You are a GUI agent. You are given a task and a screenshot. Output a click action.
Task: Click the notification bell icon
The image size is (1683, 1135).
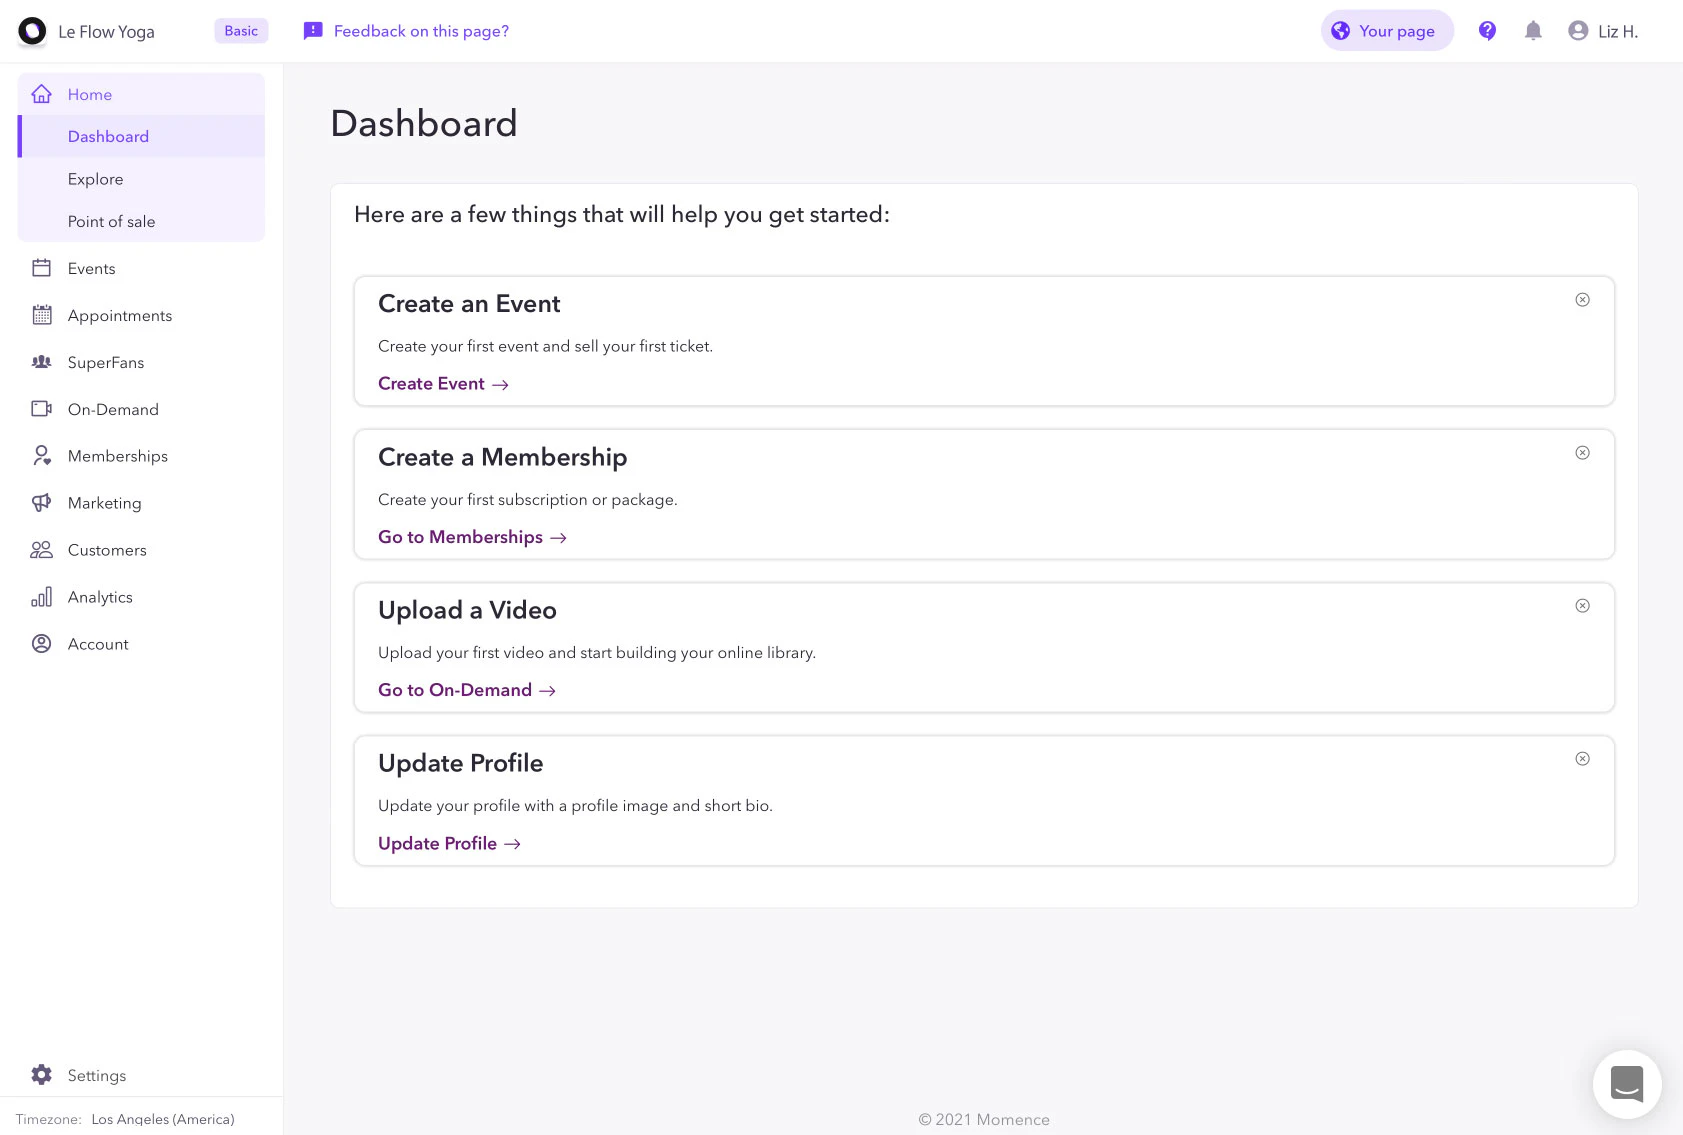(1533, 31)
